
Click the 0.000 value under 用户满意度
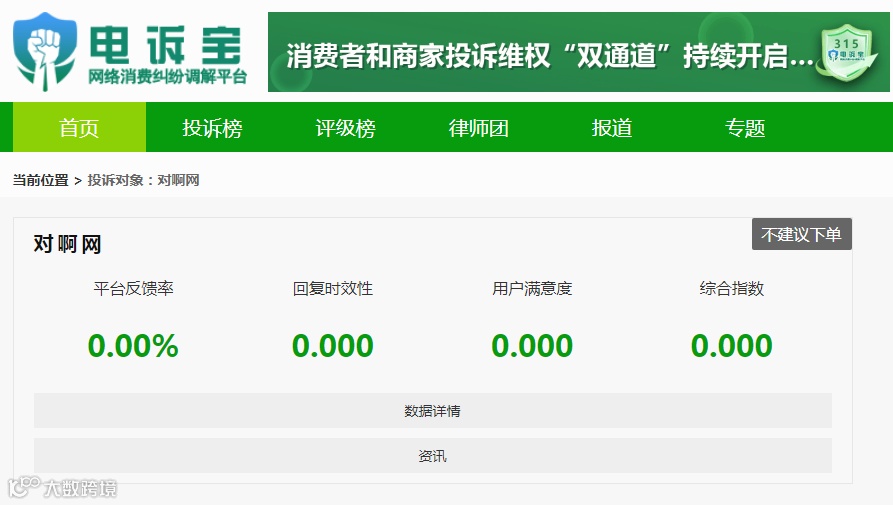(x=532, y=346)
